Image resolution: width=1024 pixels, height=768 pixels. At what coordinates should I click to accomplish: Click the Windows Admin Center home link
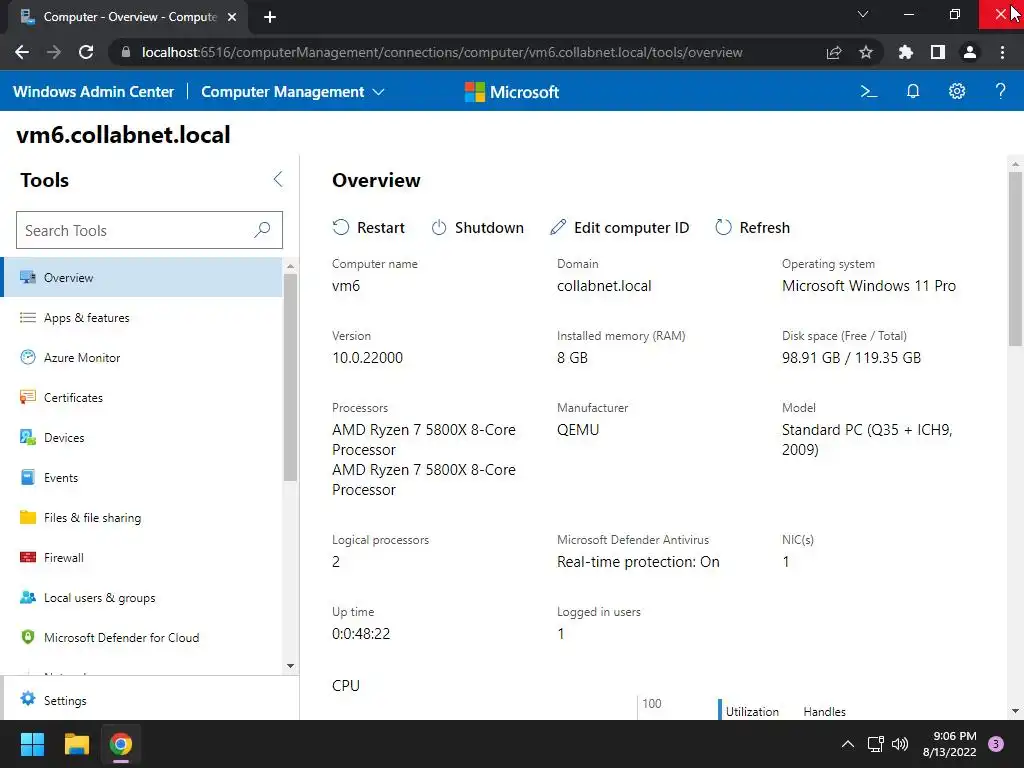pos(93,91)
